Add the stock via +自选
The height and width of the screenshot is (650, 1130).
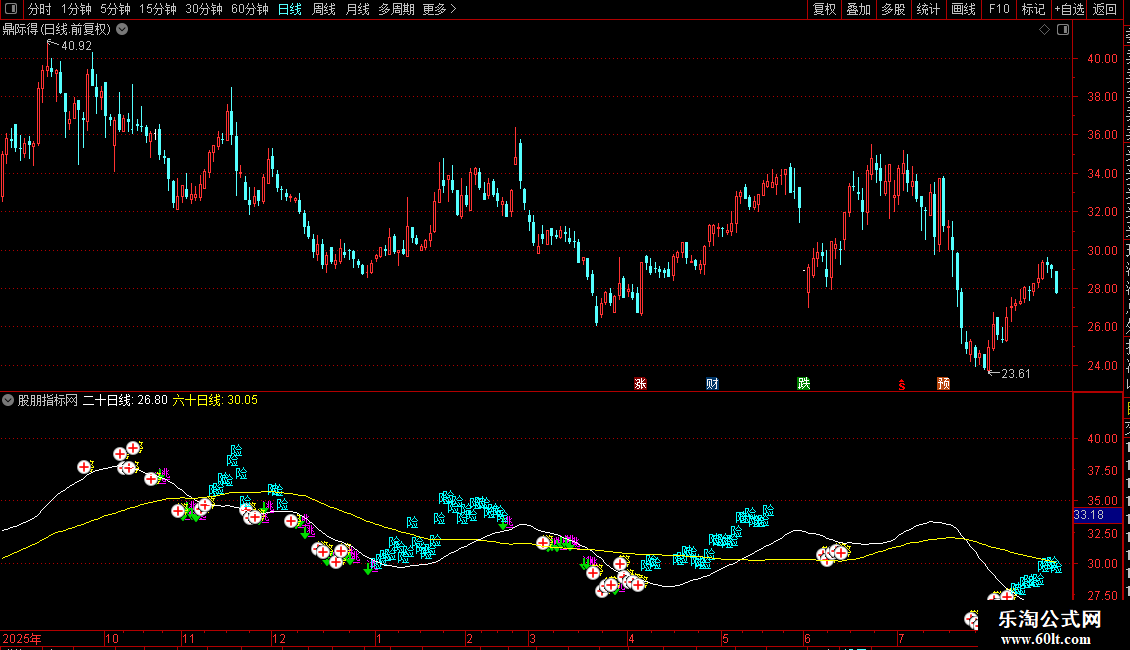tap(1069, 9)
